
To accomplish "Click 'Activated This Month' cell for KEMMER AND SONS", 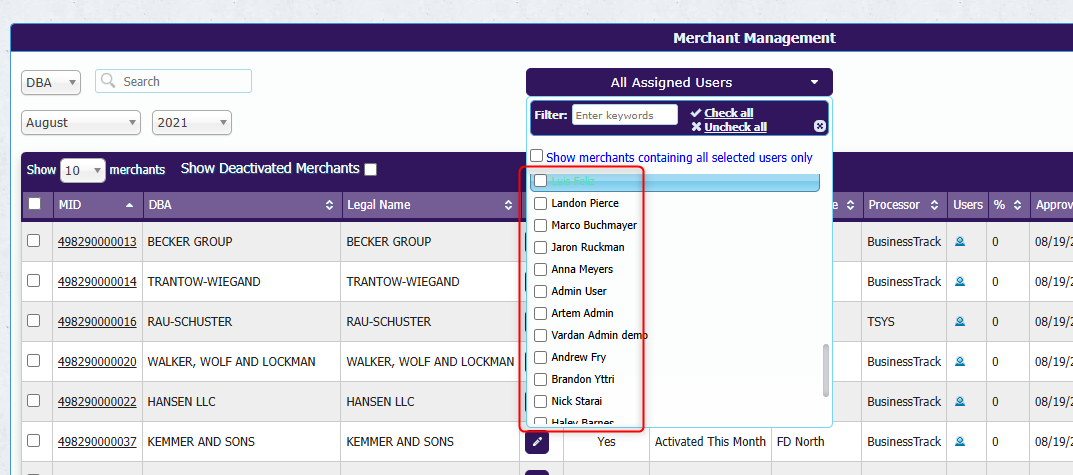I will coord(710,441).
